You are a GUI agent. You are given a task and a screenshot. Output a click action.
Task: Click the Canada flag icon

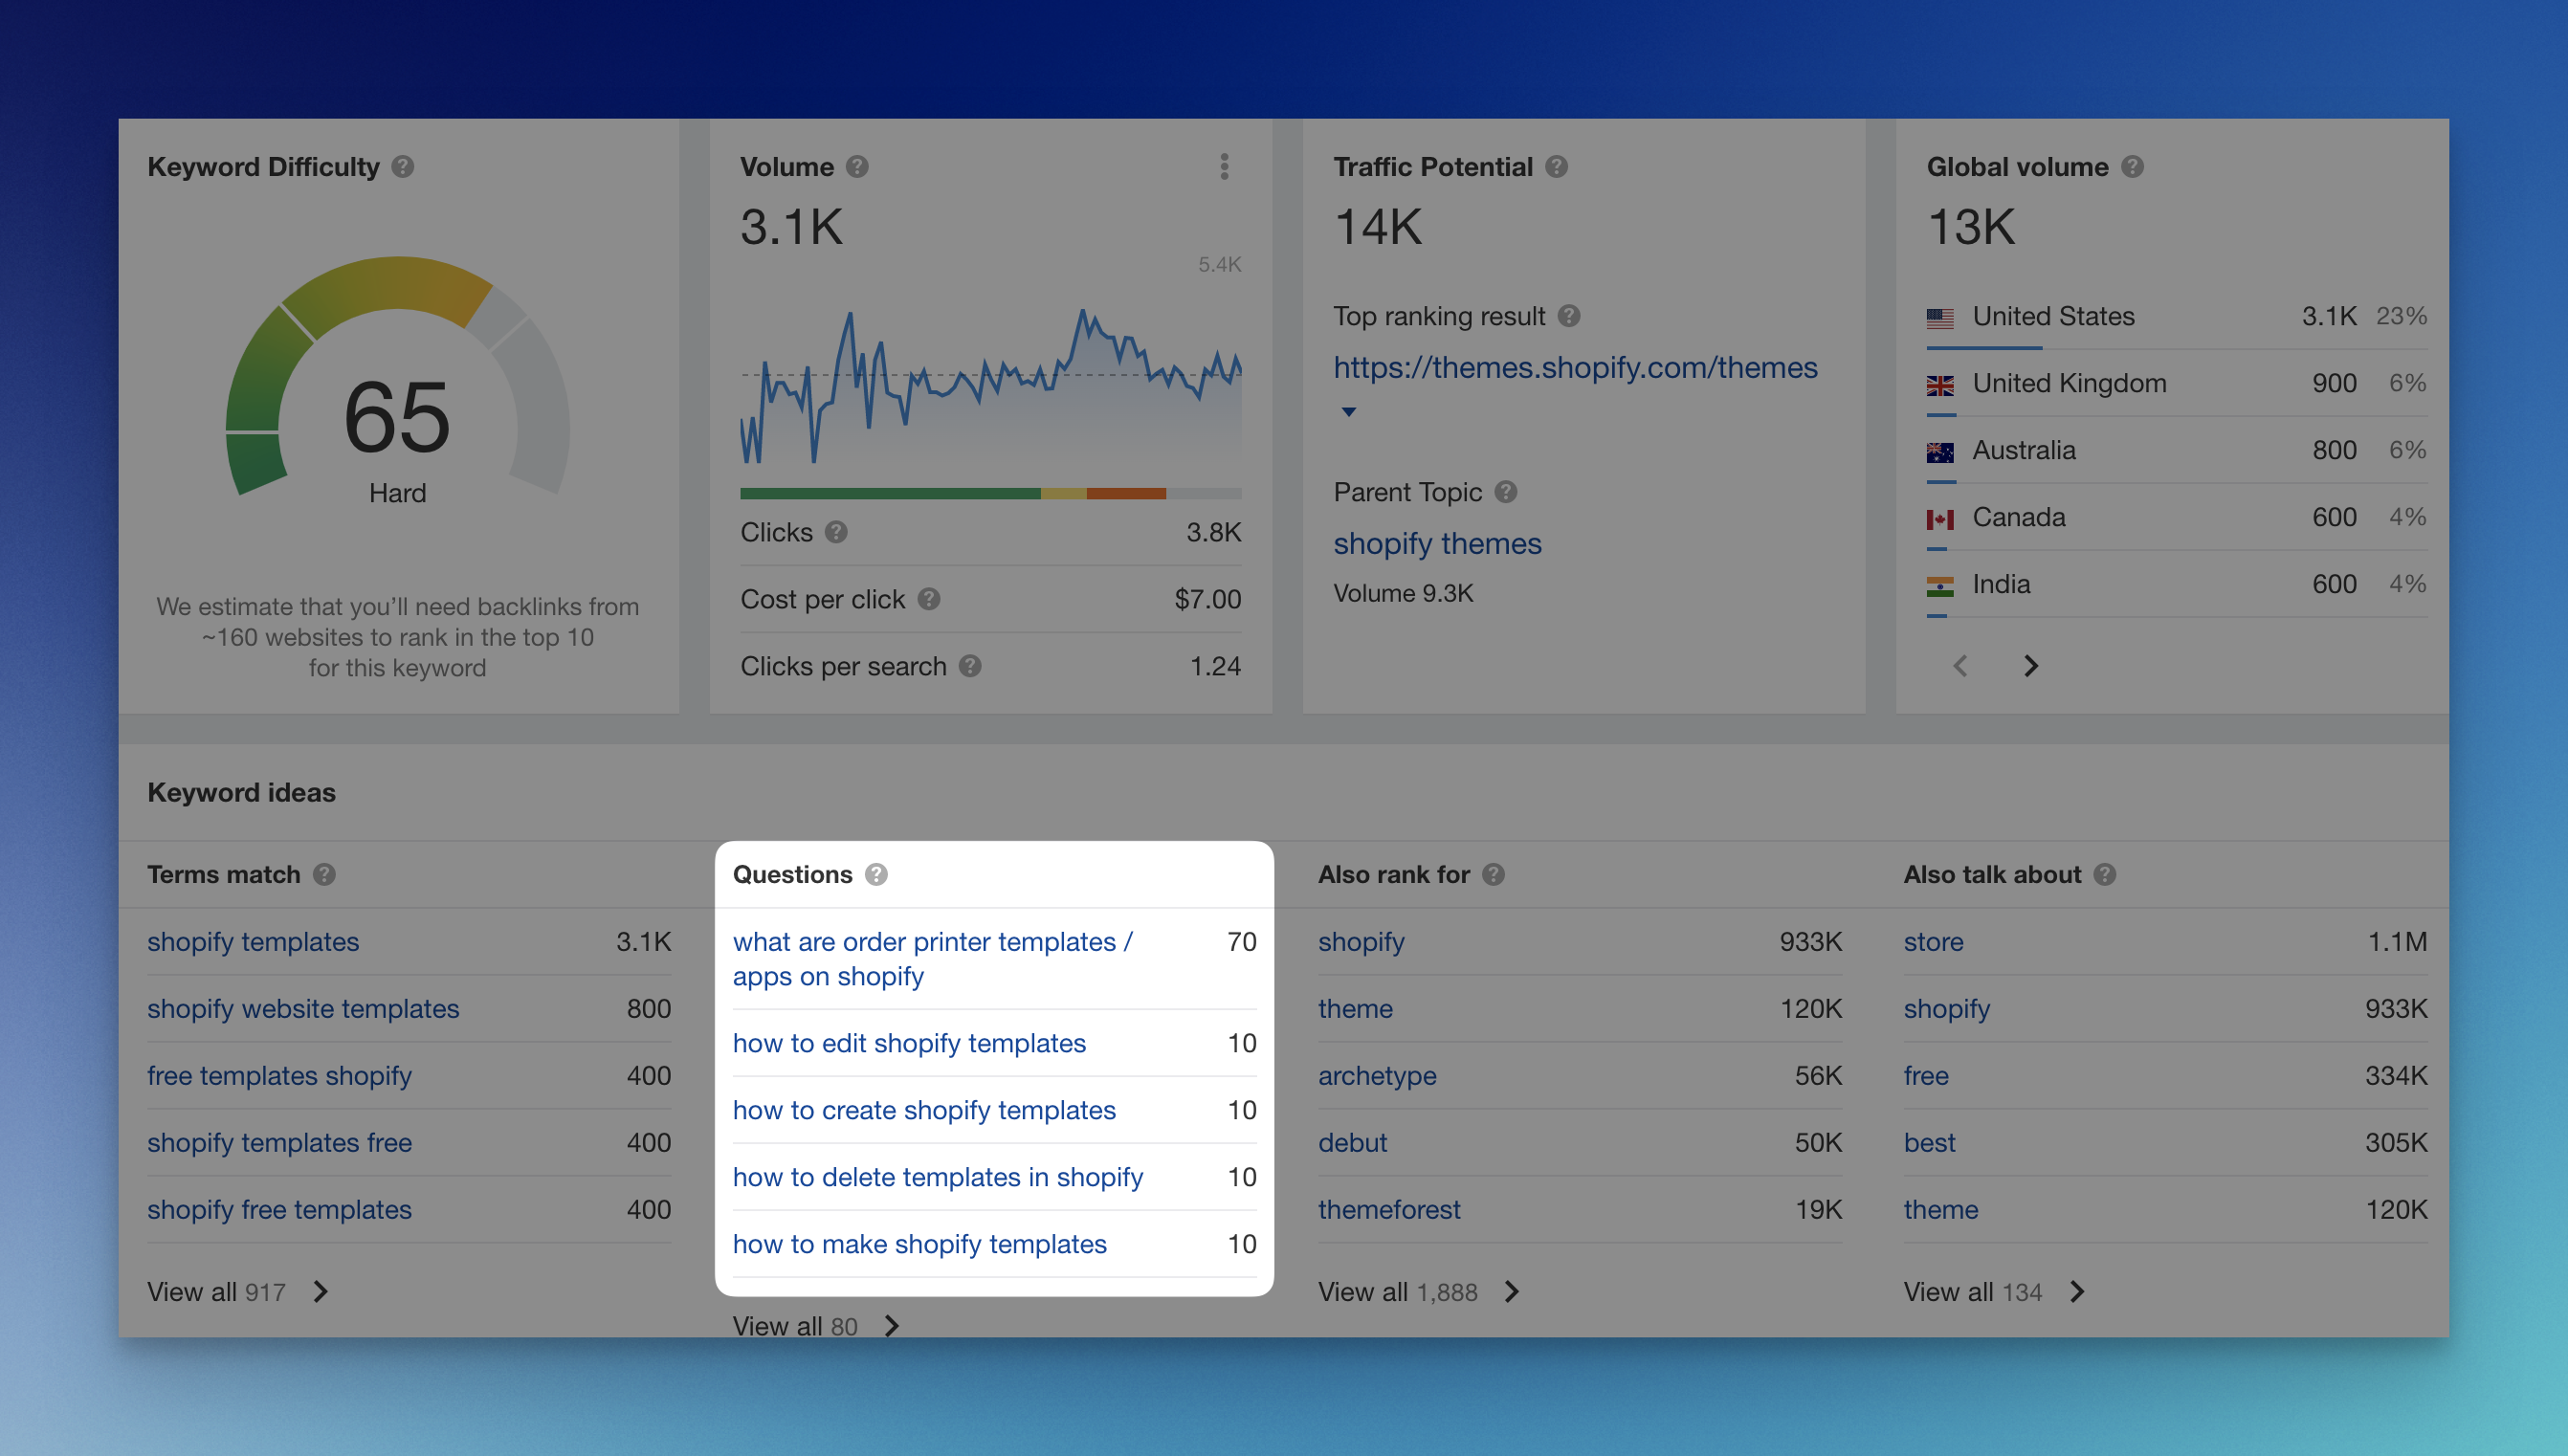coord(1940,519)
